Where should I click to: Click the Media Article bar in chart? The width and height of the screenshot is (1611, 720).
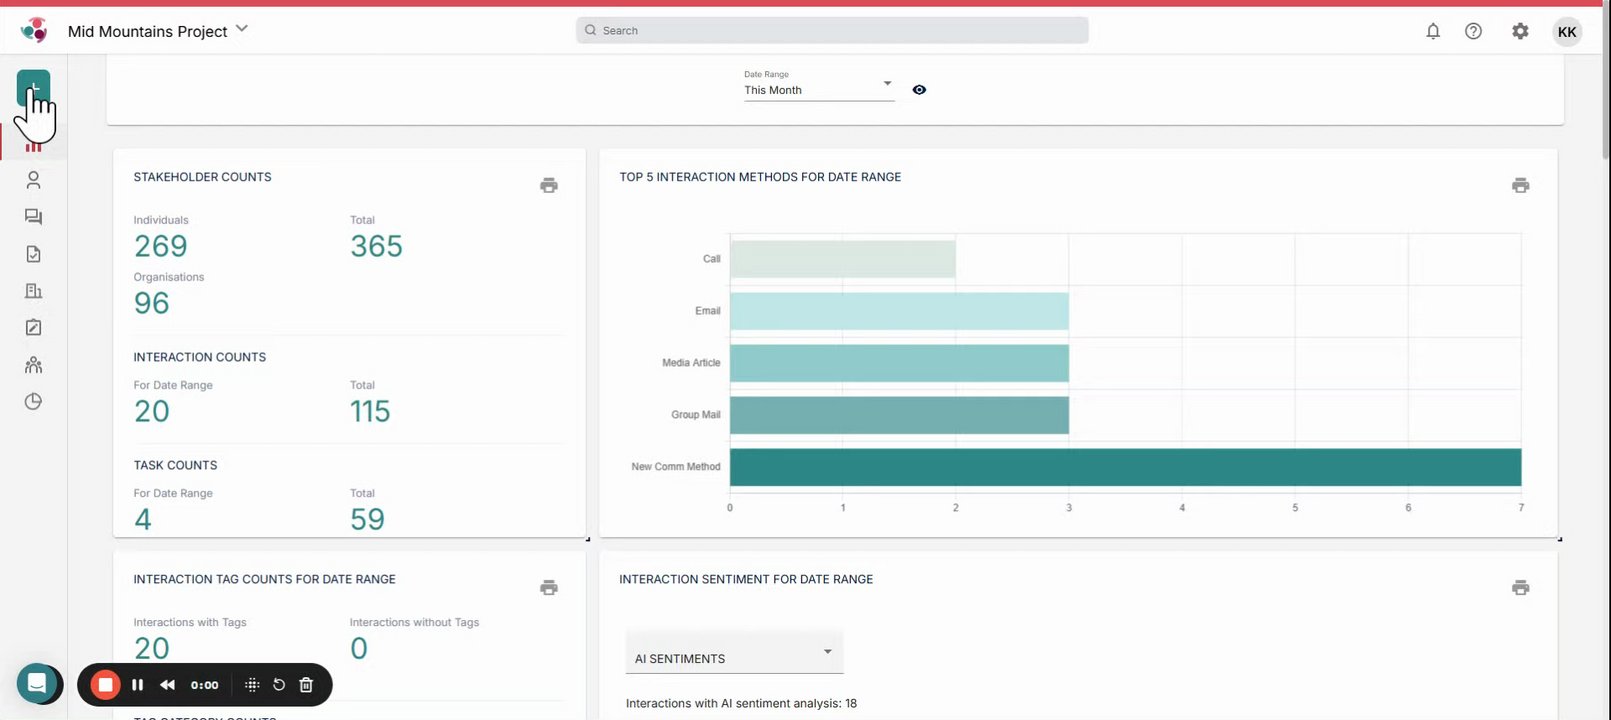(899, 363)
